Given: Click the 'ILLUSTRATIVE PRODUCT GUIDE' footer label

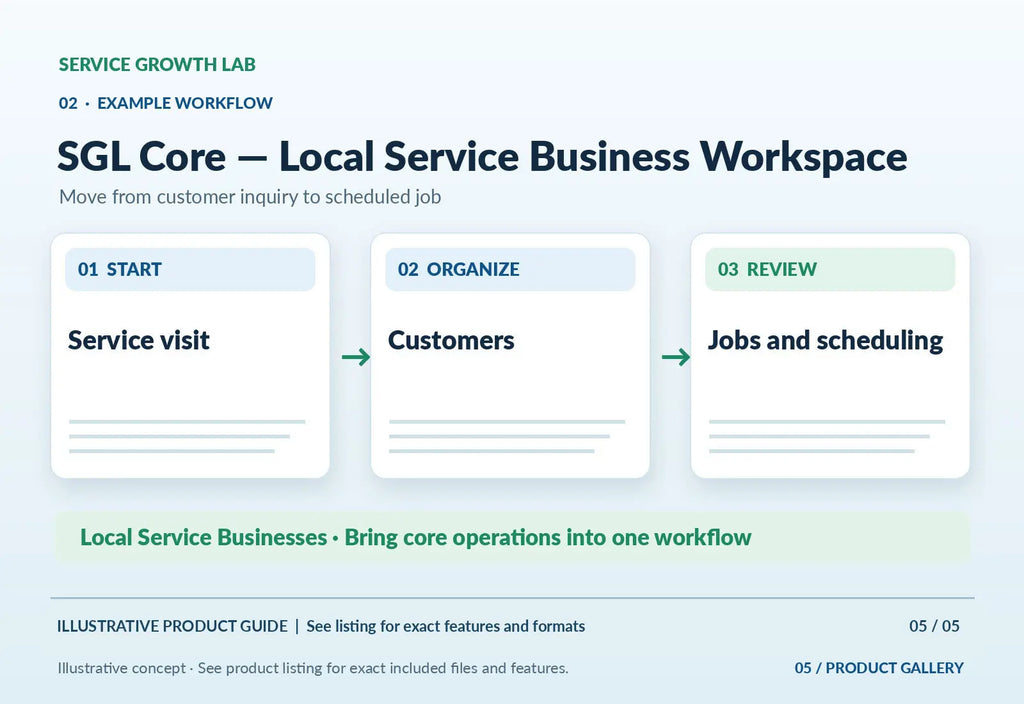Looking at the screenshot, I should pos(172,626).
